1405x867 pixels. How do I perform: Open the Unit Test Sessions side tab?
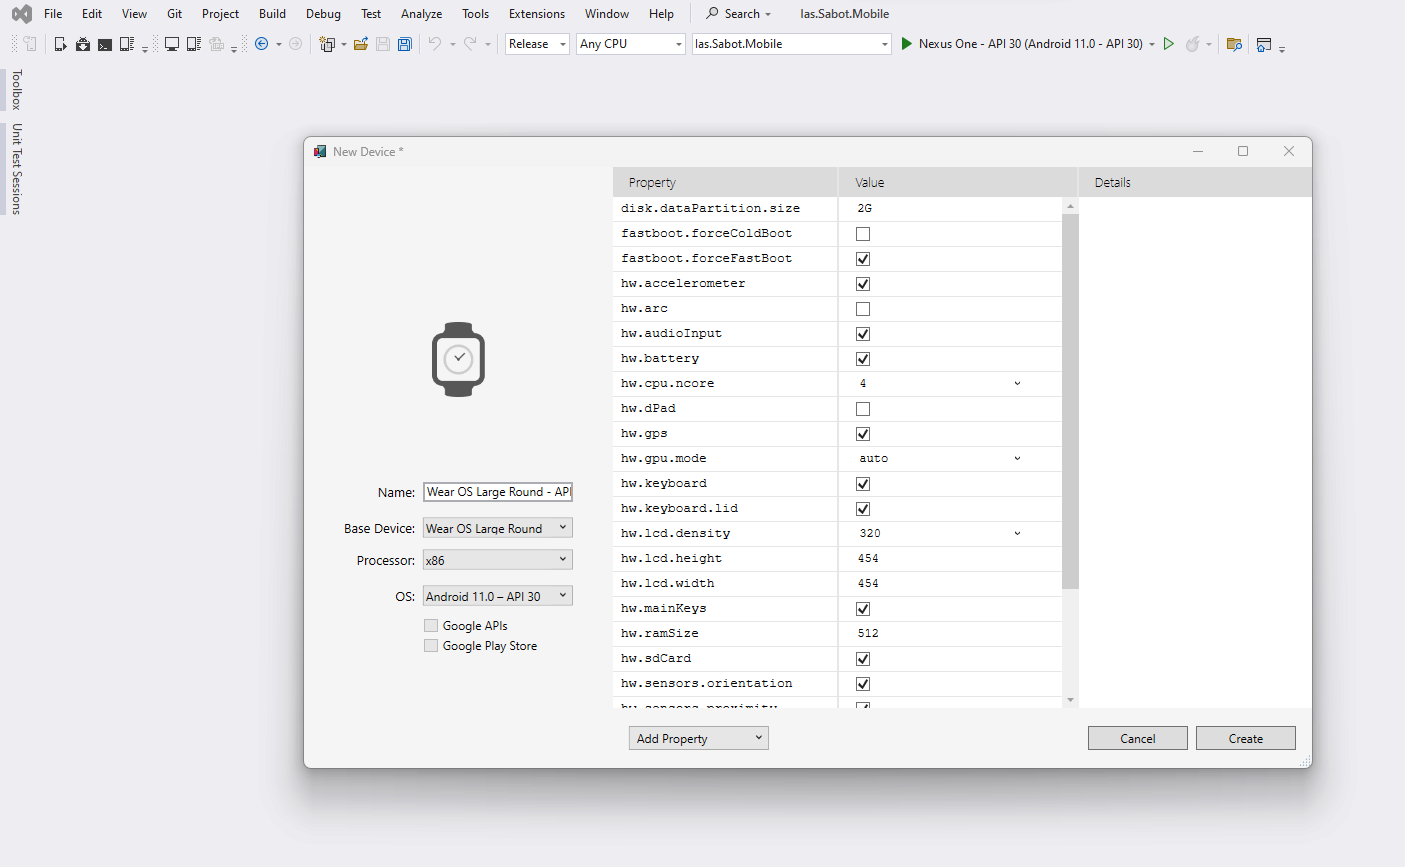pos(16,169)
